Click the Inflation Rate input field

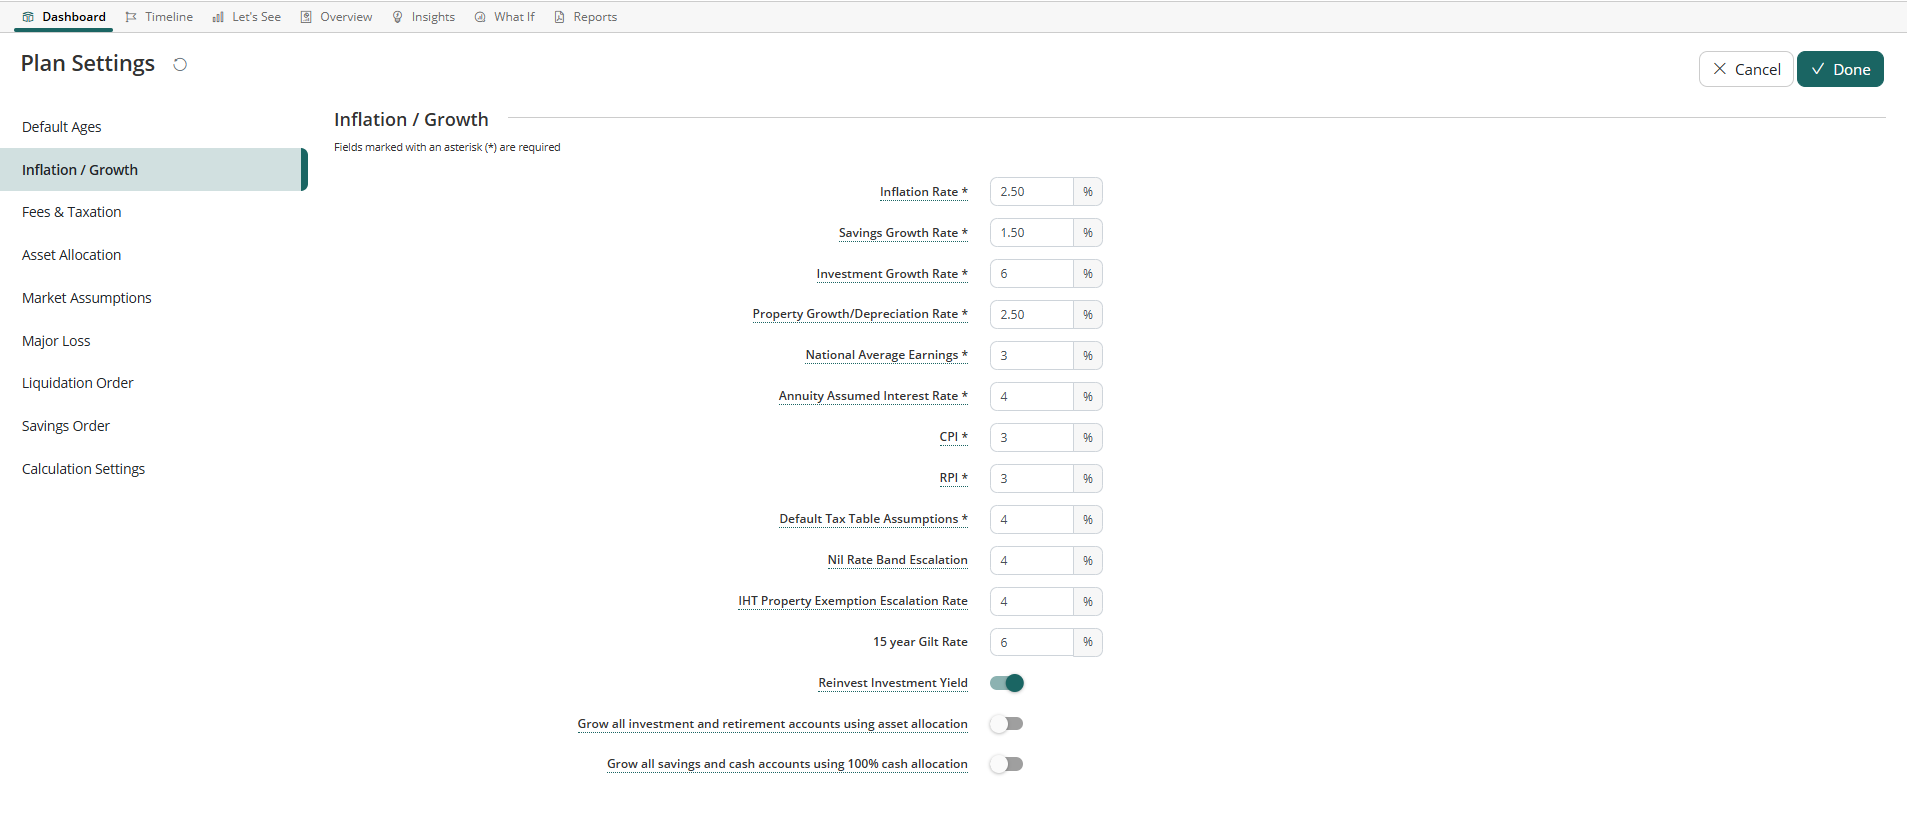[x=1031, y=192]
